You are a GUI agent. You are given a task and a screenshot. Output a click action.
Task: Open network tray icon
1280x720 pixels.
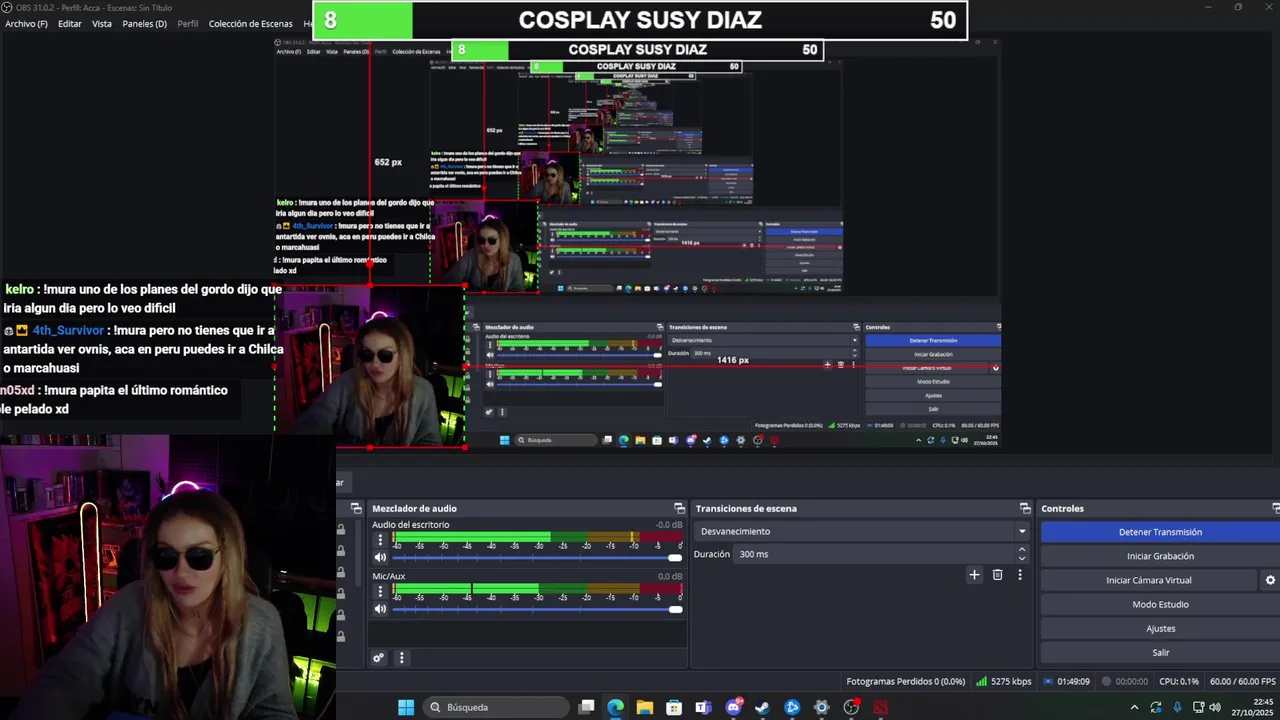click(1198, 707)
